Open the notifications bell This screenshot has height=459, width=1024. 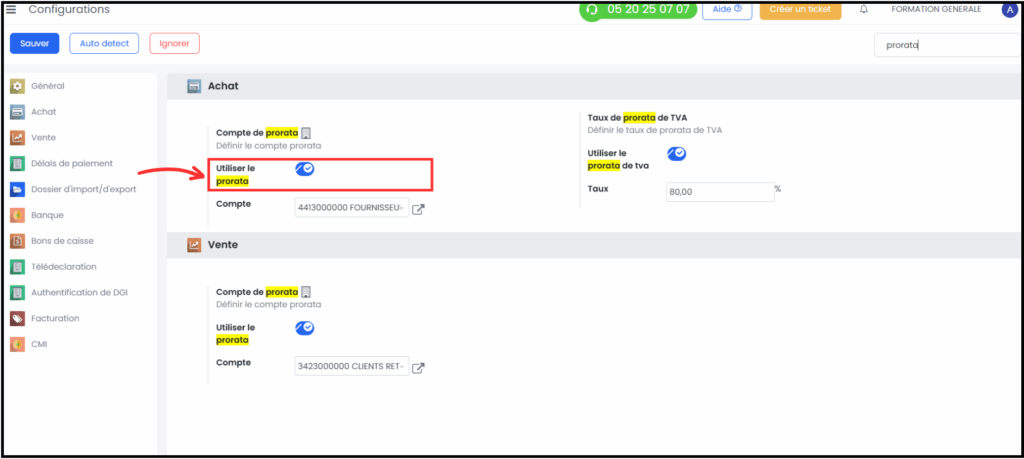(x=864, y=10)
